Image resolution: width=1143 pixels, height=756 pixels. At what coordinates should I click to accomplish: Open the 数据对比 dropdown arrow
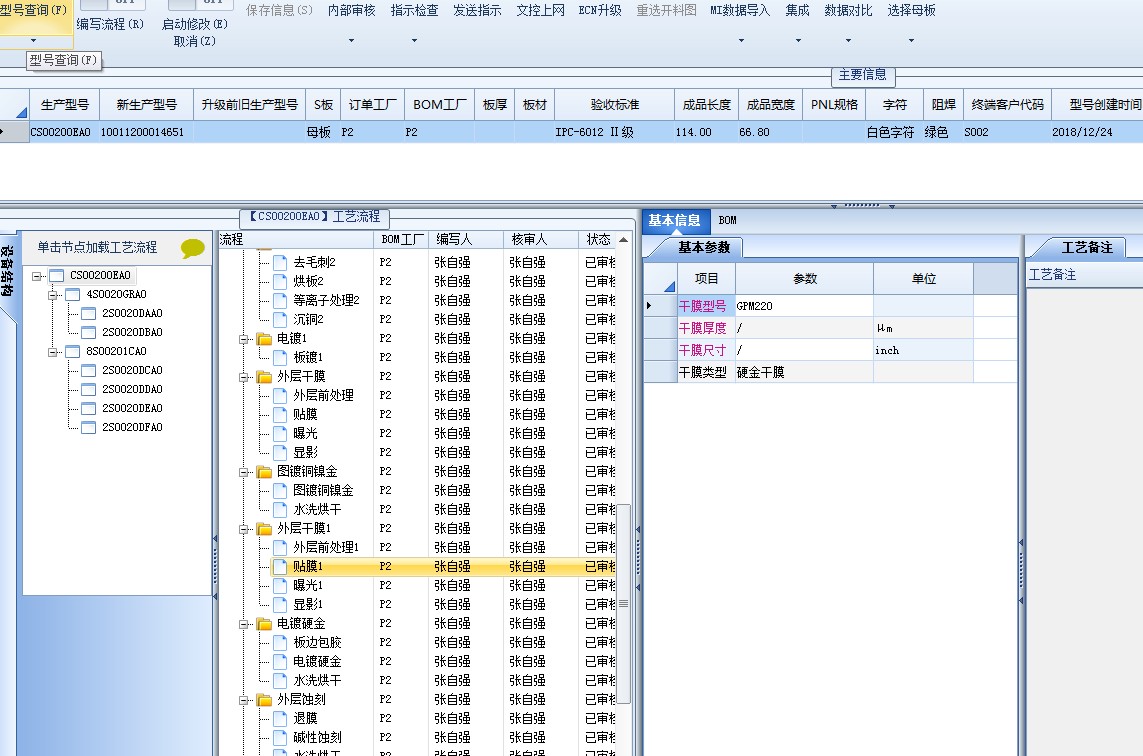(x=848, y=41)
